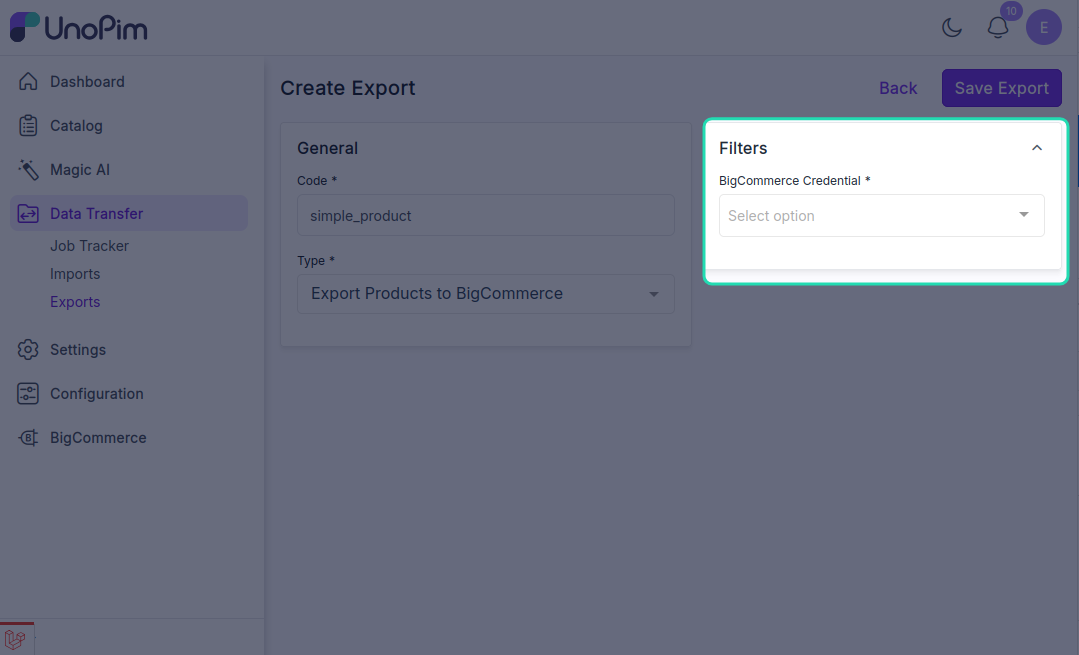1079x655 pixels.
Task: Click the Back link
Action: (898, 88)
